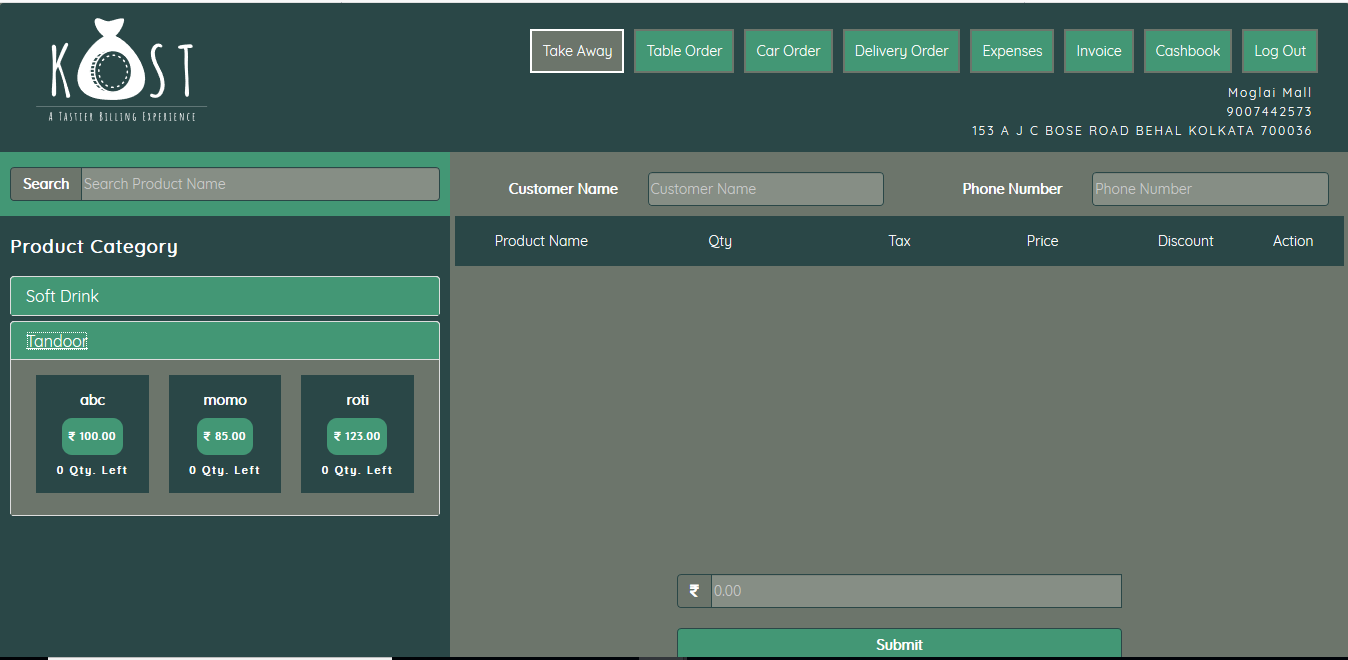This screenshot has height=660, width=1348.
Task: Switch to Table Order
Action: [x=684, y=51]
